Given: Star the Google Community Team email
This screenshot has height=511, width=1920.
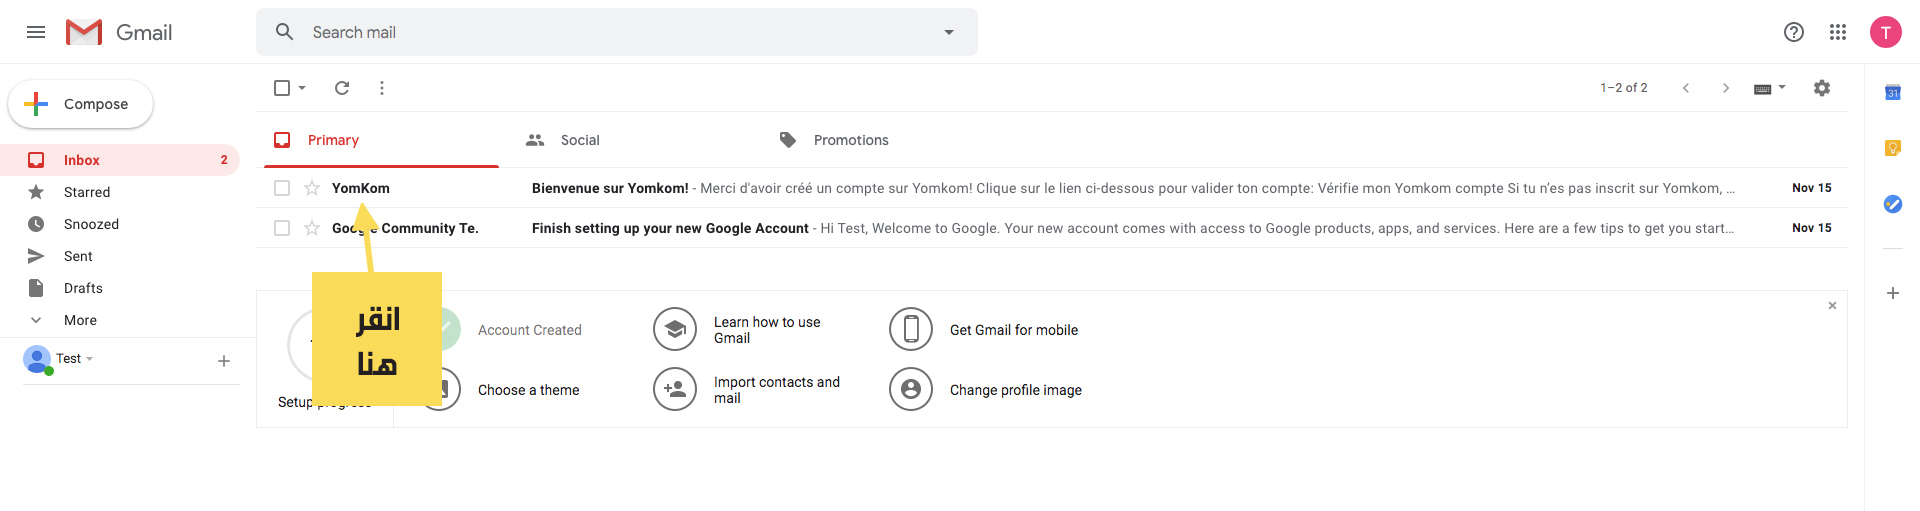Looking at the screenshot, I should tap(312, 228).
